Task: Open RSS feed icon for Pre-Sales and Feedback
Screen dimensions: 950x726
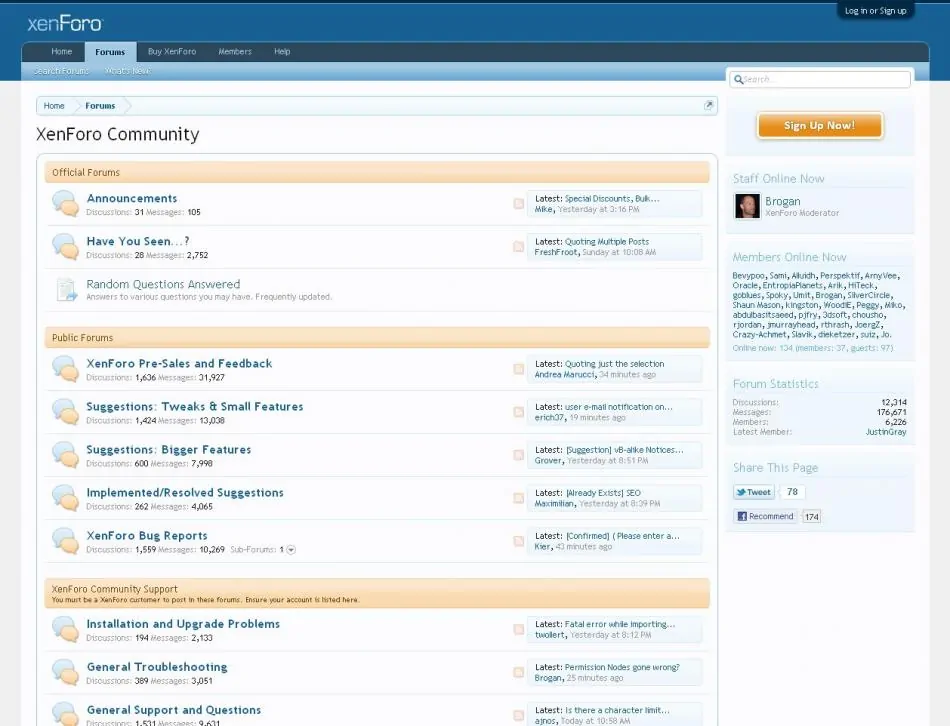Action: (519, 369)
